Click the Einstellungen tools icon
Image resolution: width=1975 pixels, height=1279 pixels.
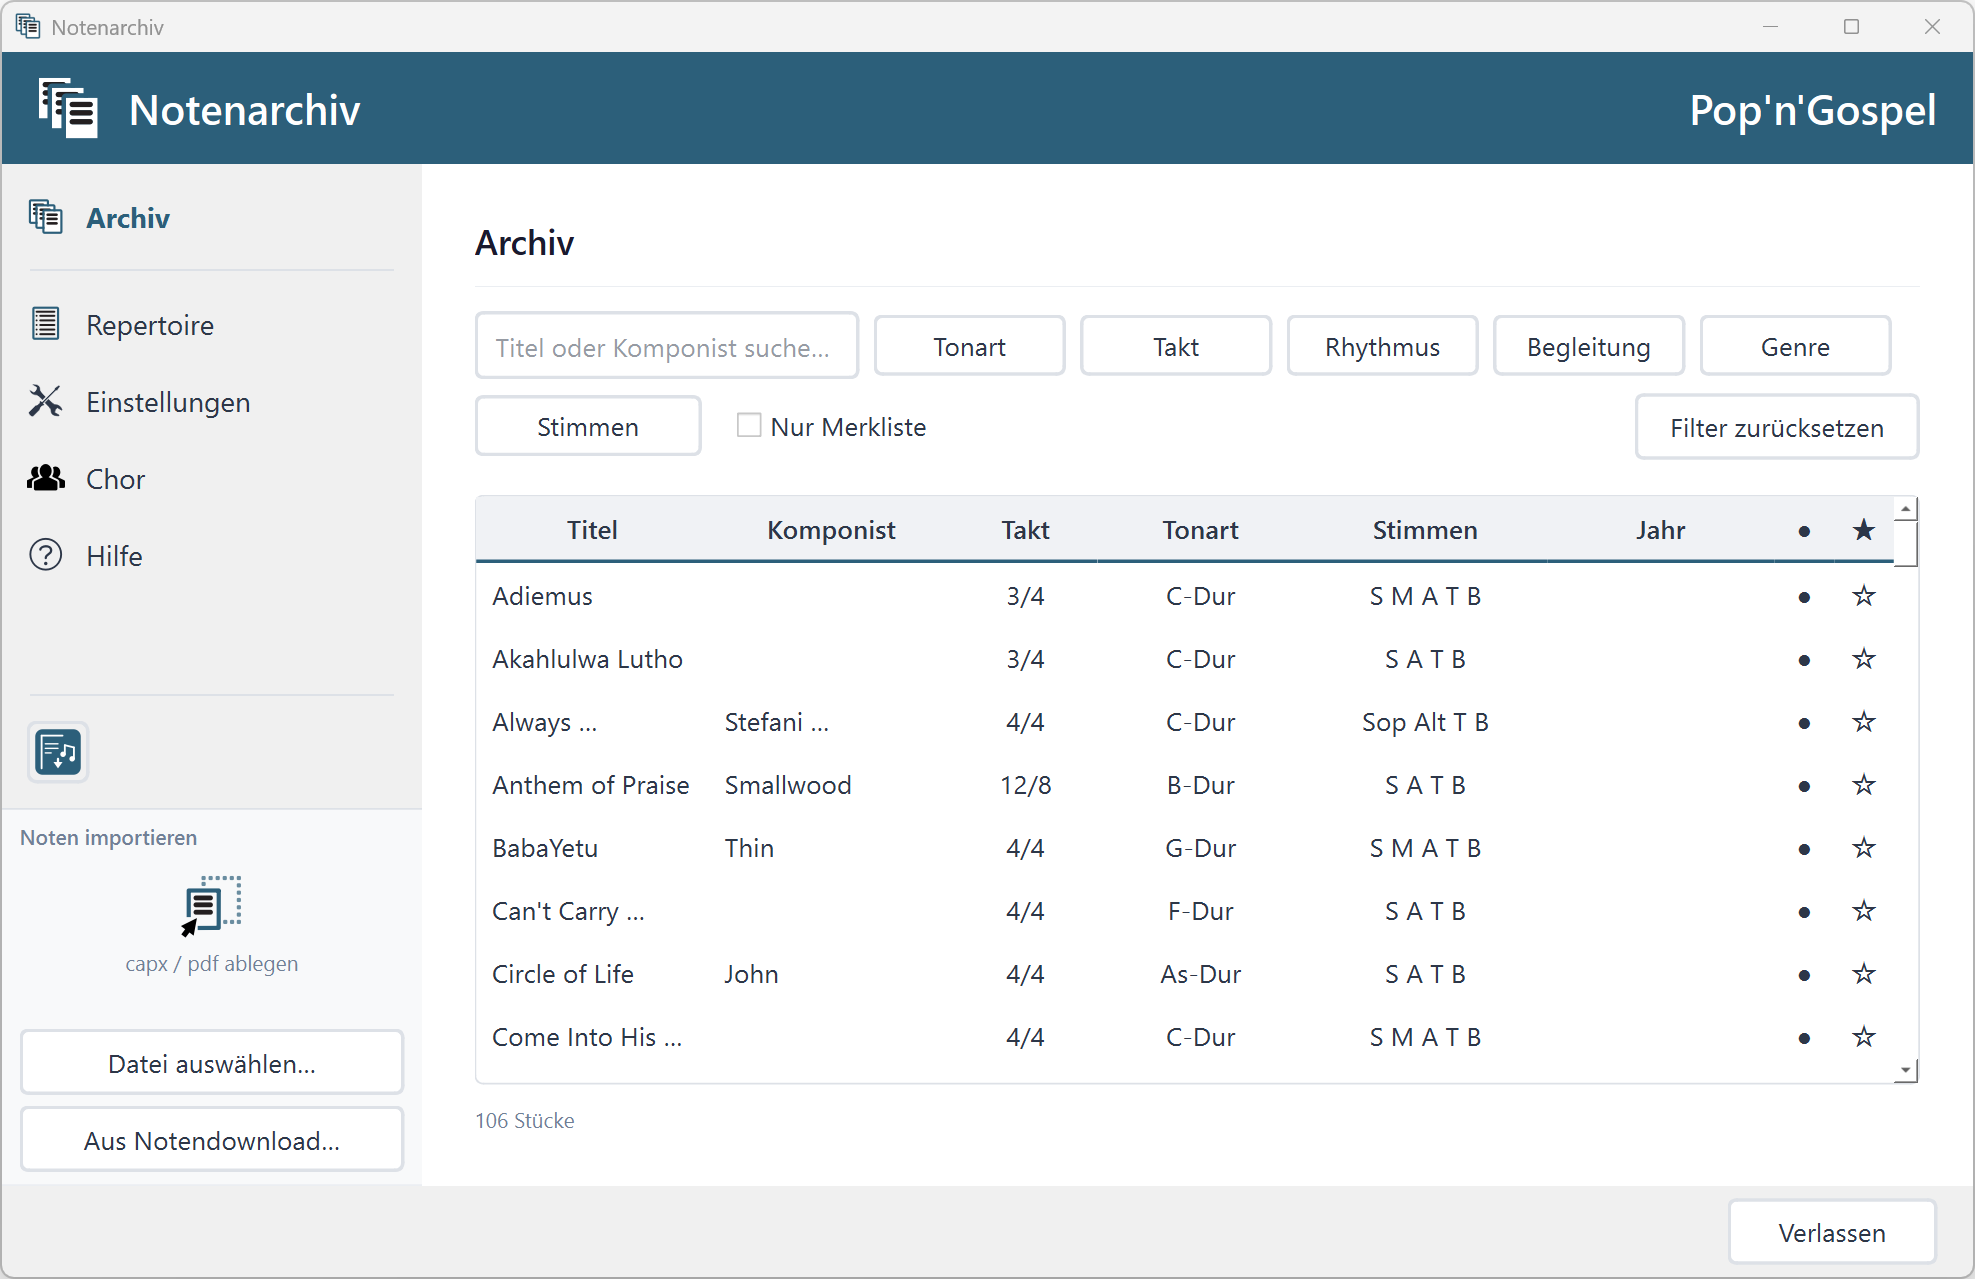(x=46, y=401)
